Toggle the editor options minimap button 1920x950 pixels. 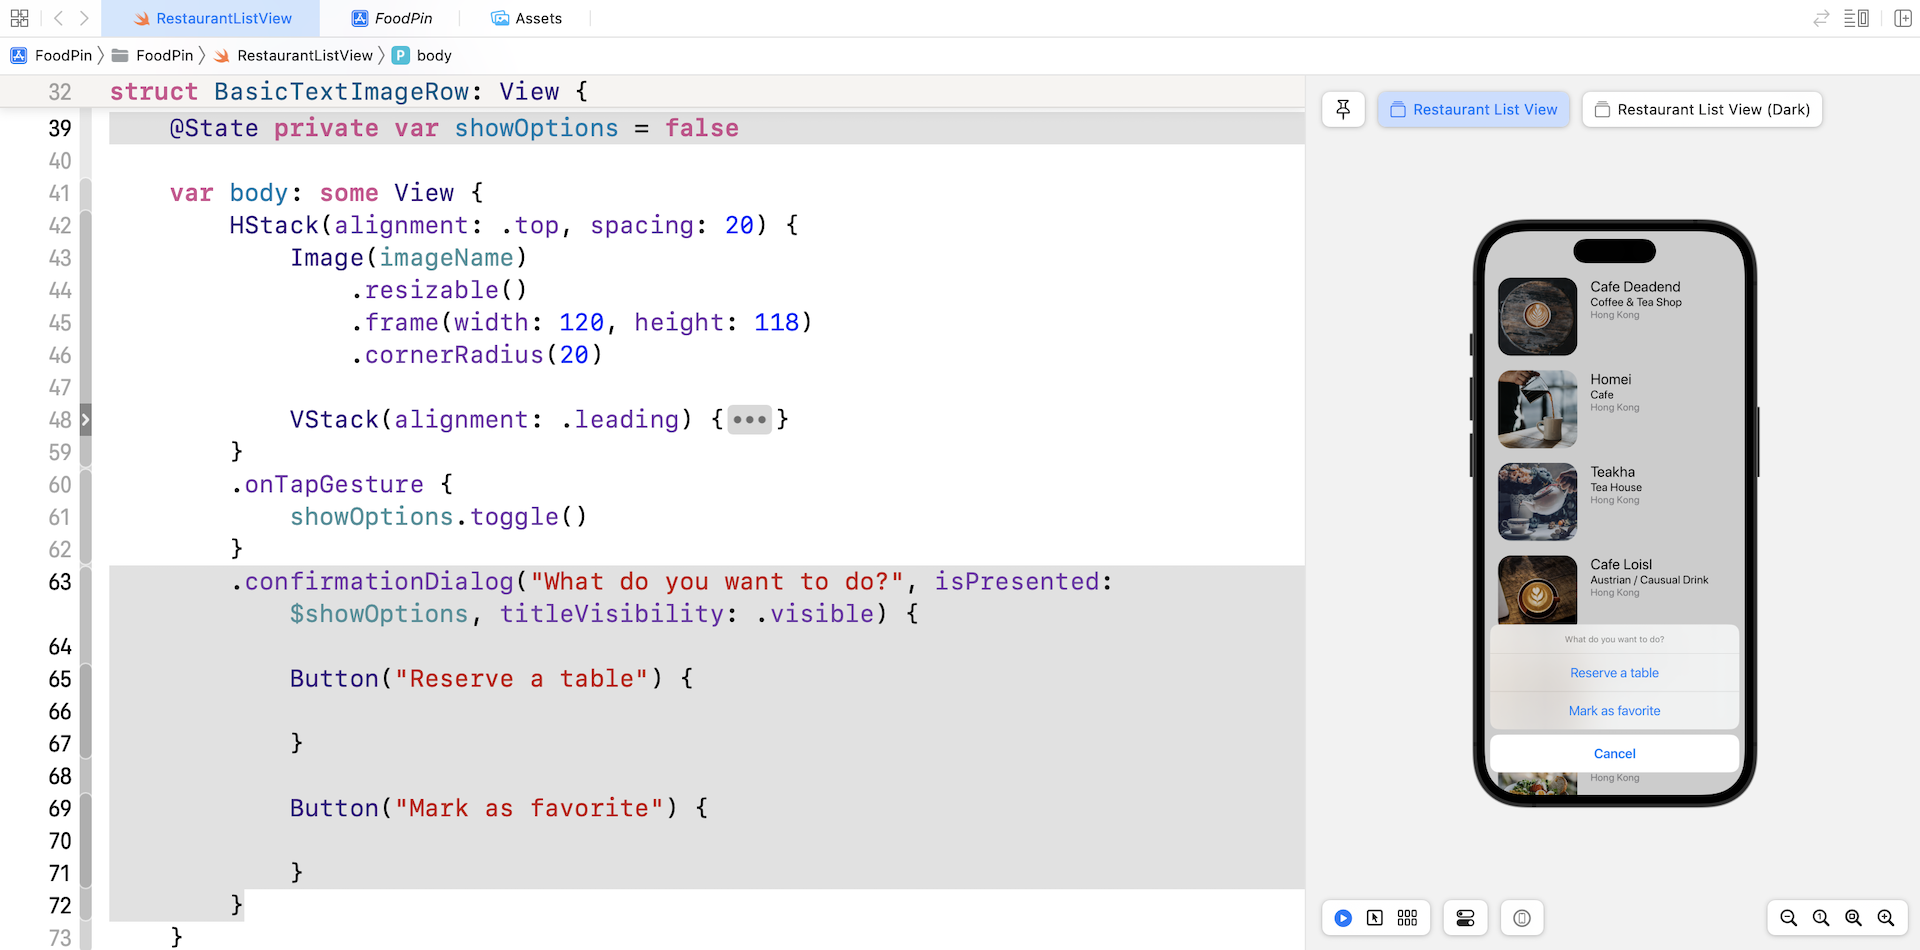pyautogui.click(x=1856, y=18)
